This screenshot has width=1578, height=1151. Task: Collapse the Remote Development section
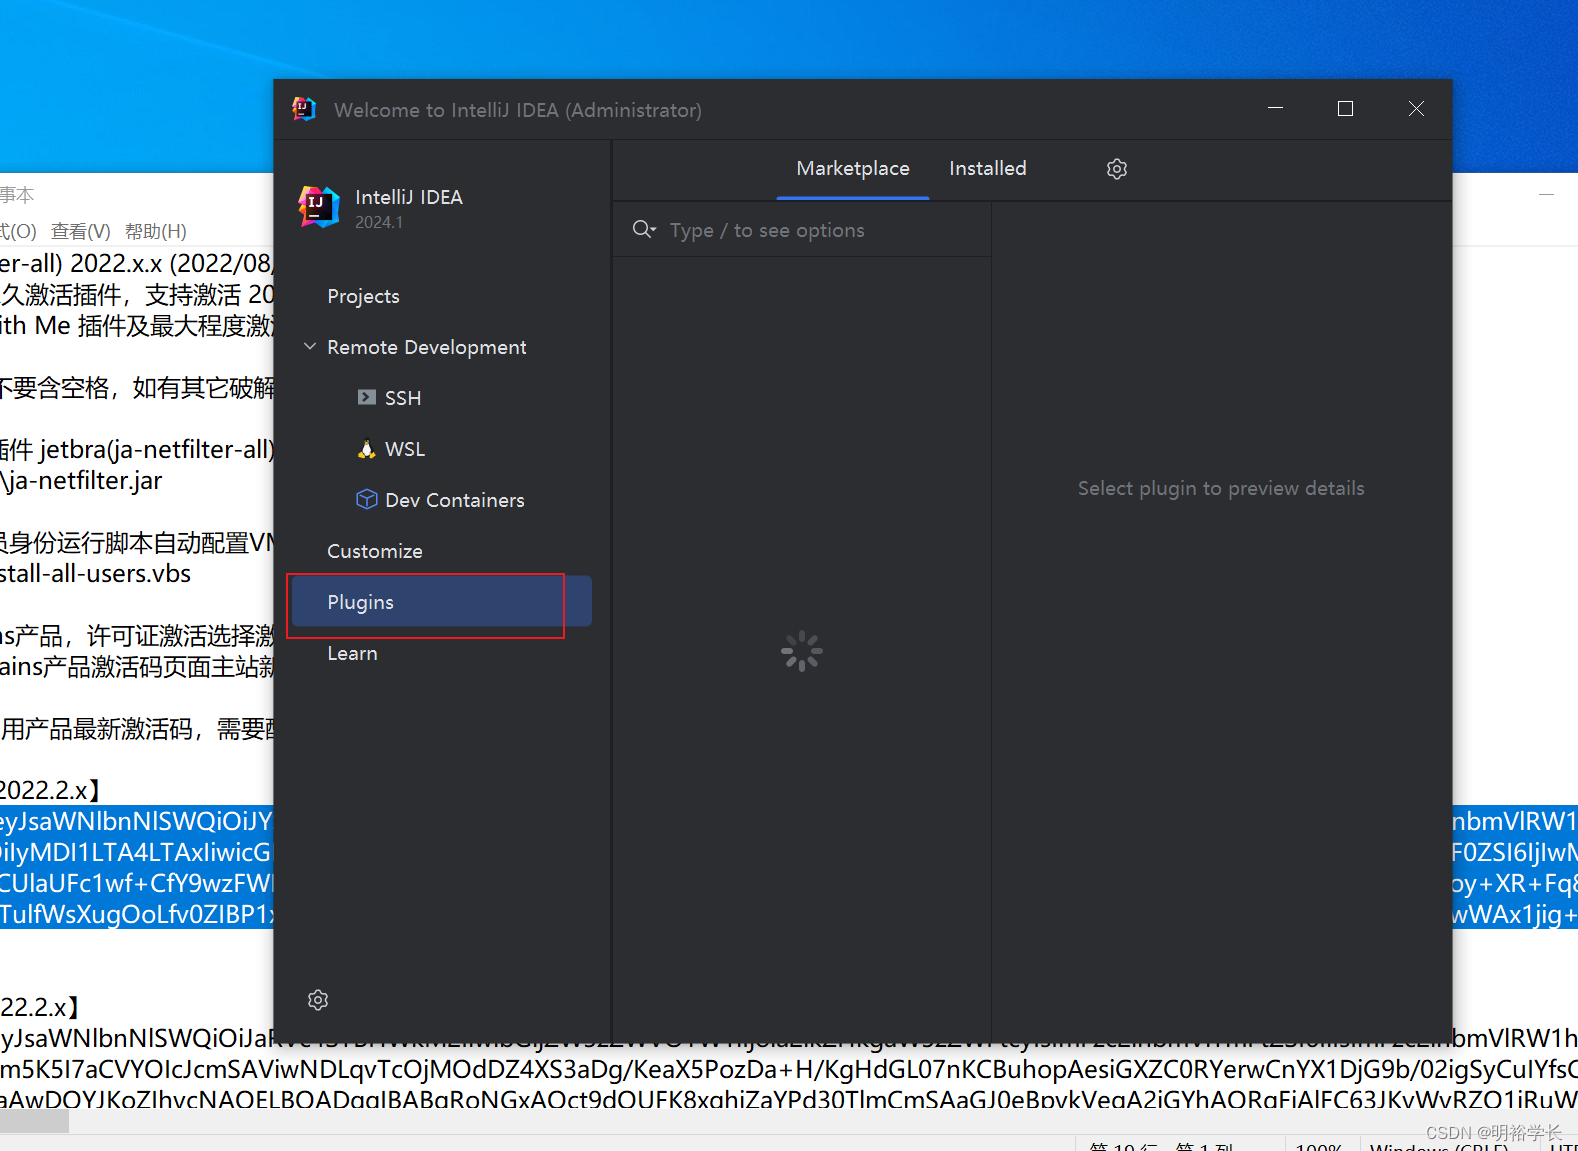click(x=310, y=346)
